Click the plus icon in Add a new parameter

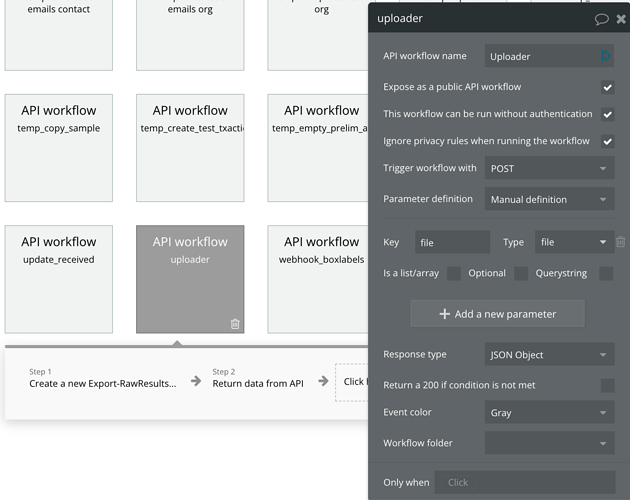pyautogui.click(x=444, y=314)
